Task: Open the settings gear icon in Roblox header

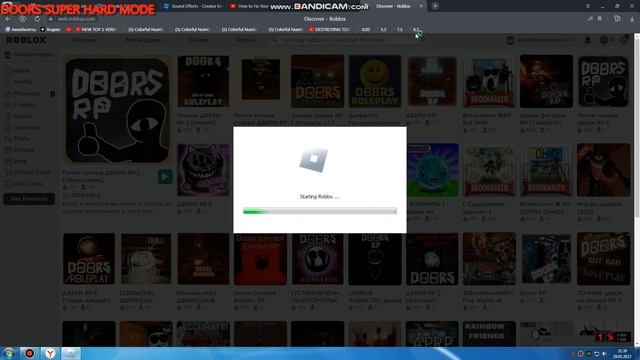Action: point(624,40)
